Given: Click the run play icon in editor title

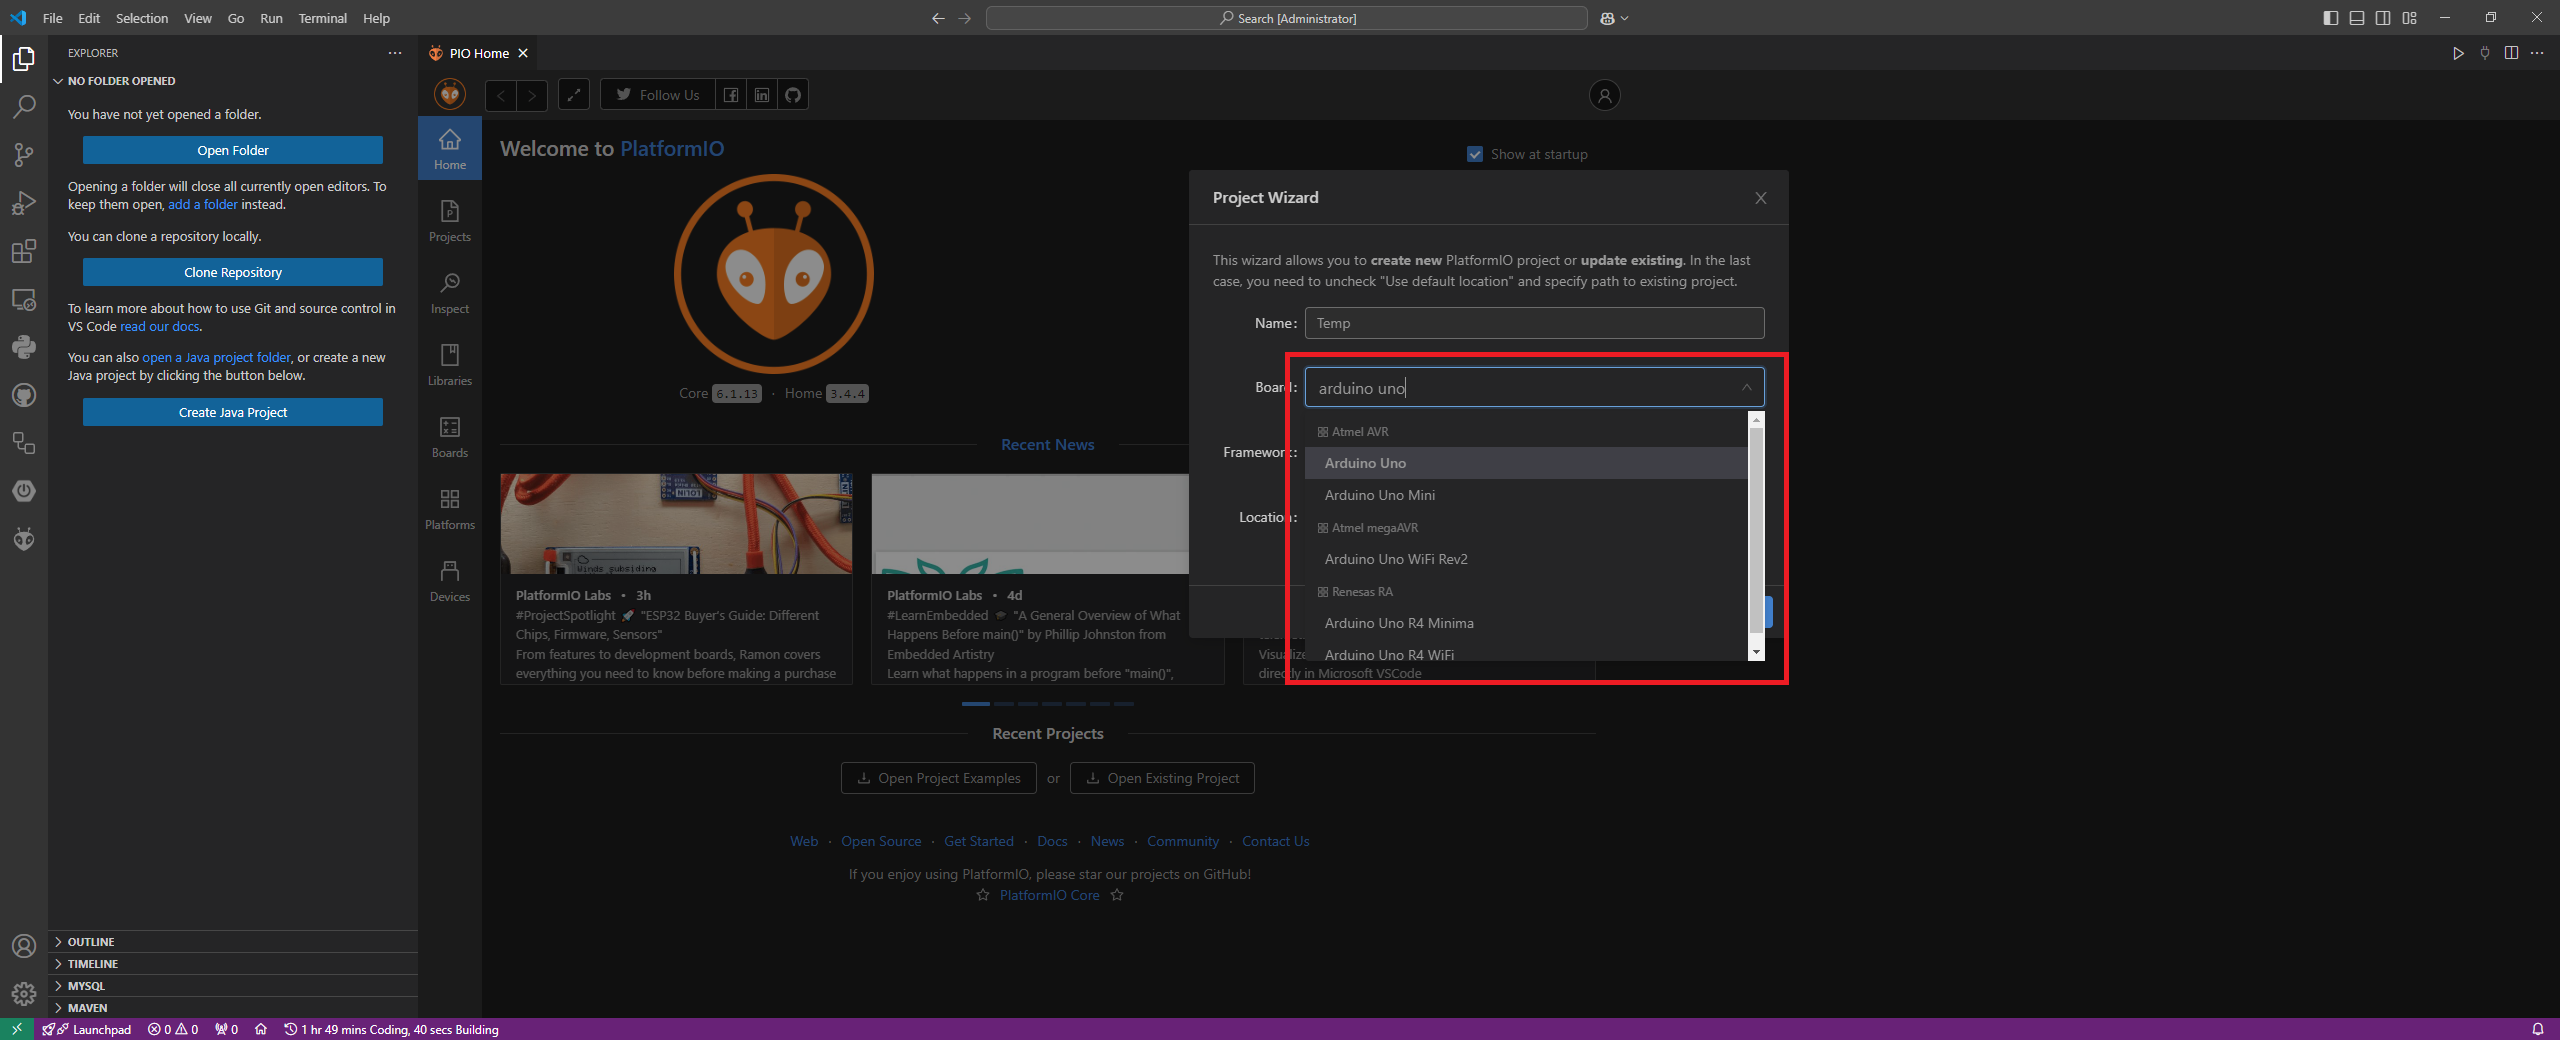Looking at the screenshot, I should pyautogui.click(x=2458, y=53).
